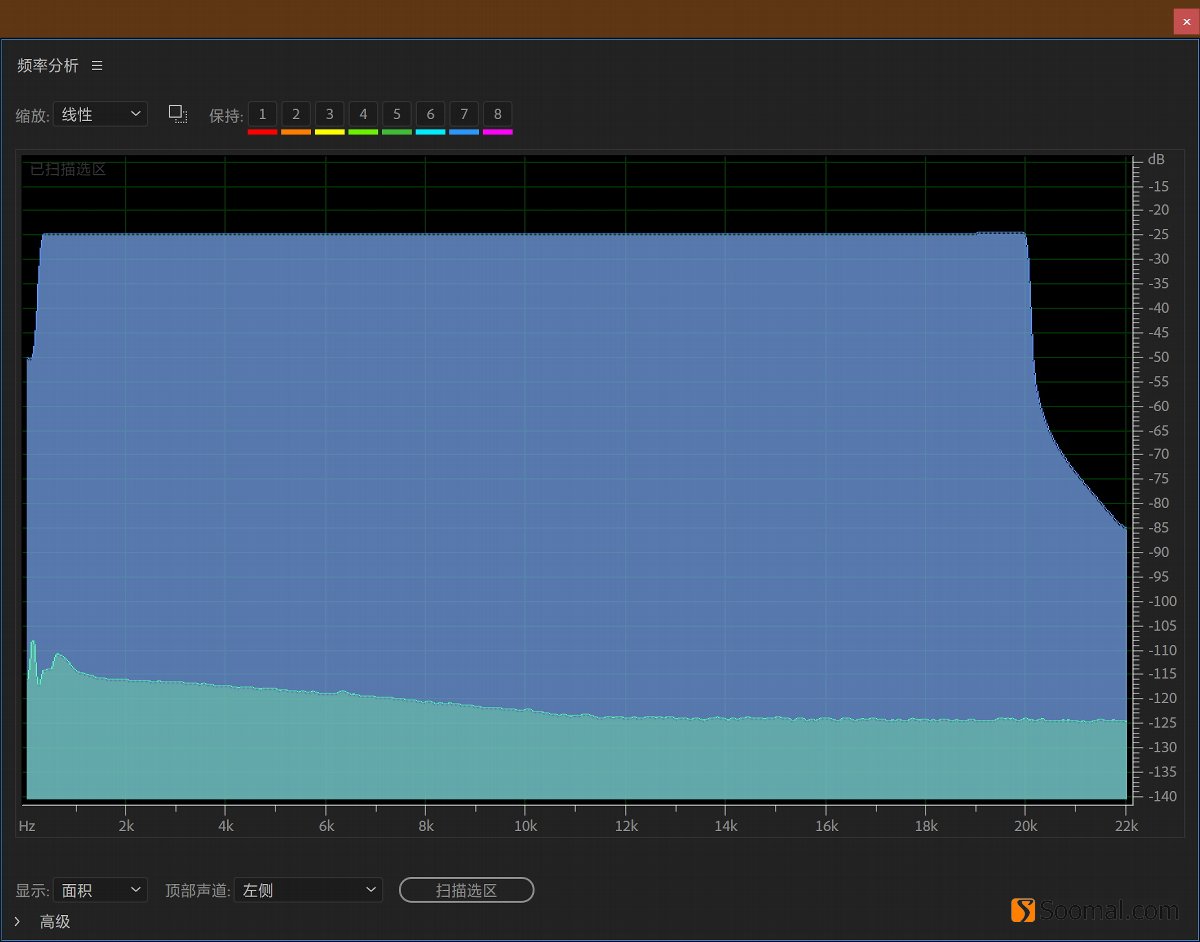
Task: Open the 显示 dropdown showing 面积
Action: pyautogui.click(x=100, y=890)
